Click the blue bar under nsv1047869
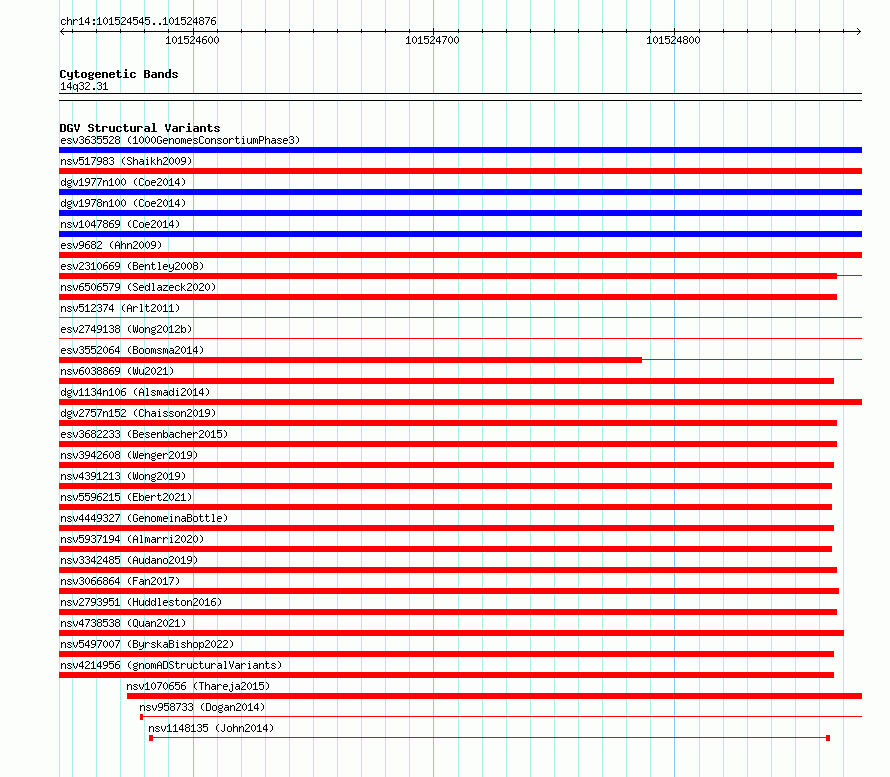890x777 pixels. (460, 234)
